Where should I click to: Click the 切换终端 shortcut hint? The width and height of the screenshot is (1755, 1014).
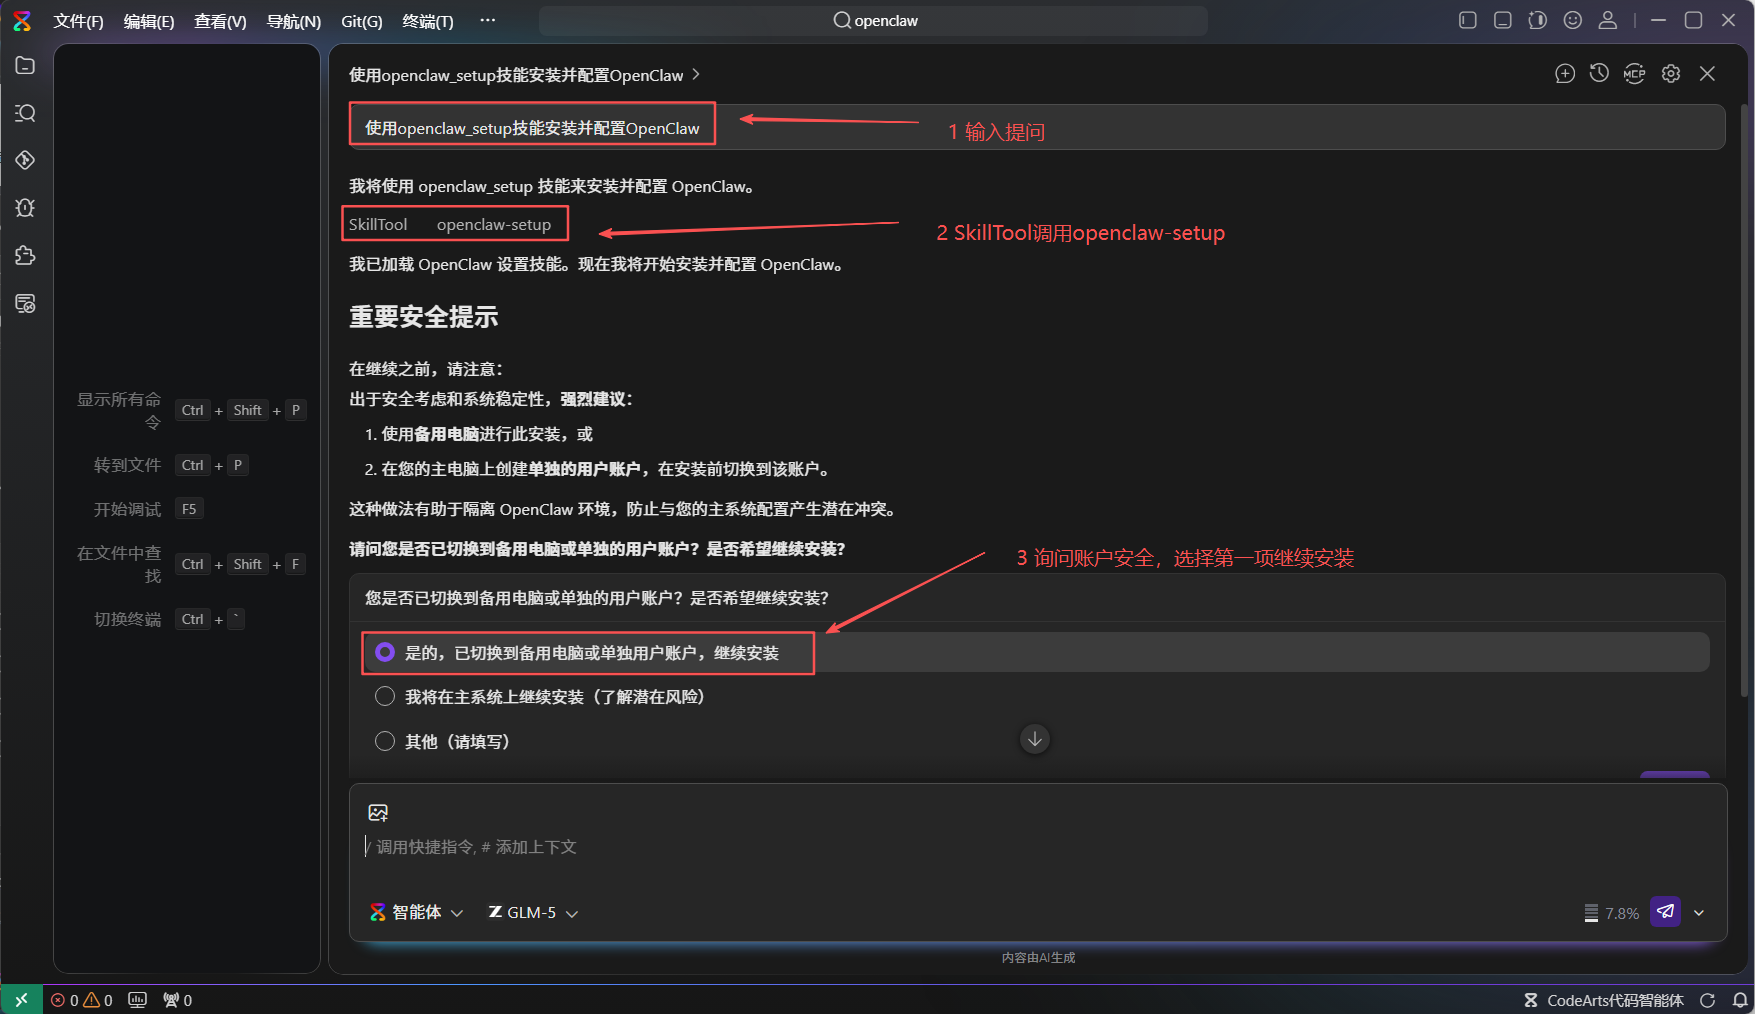click(x=168, y=619)
